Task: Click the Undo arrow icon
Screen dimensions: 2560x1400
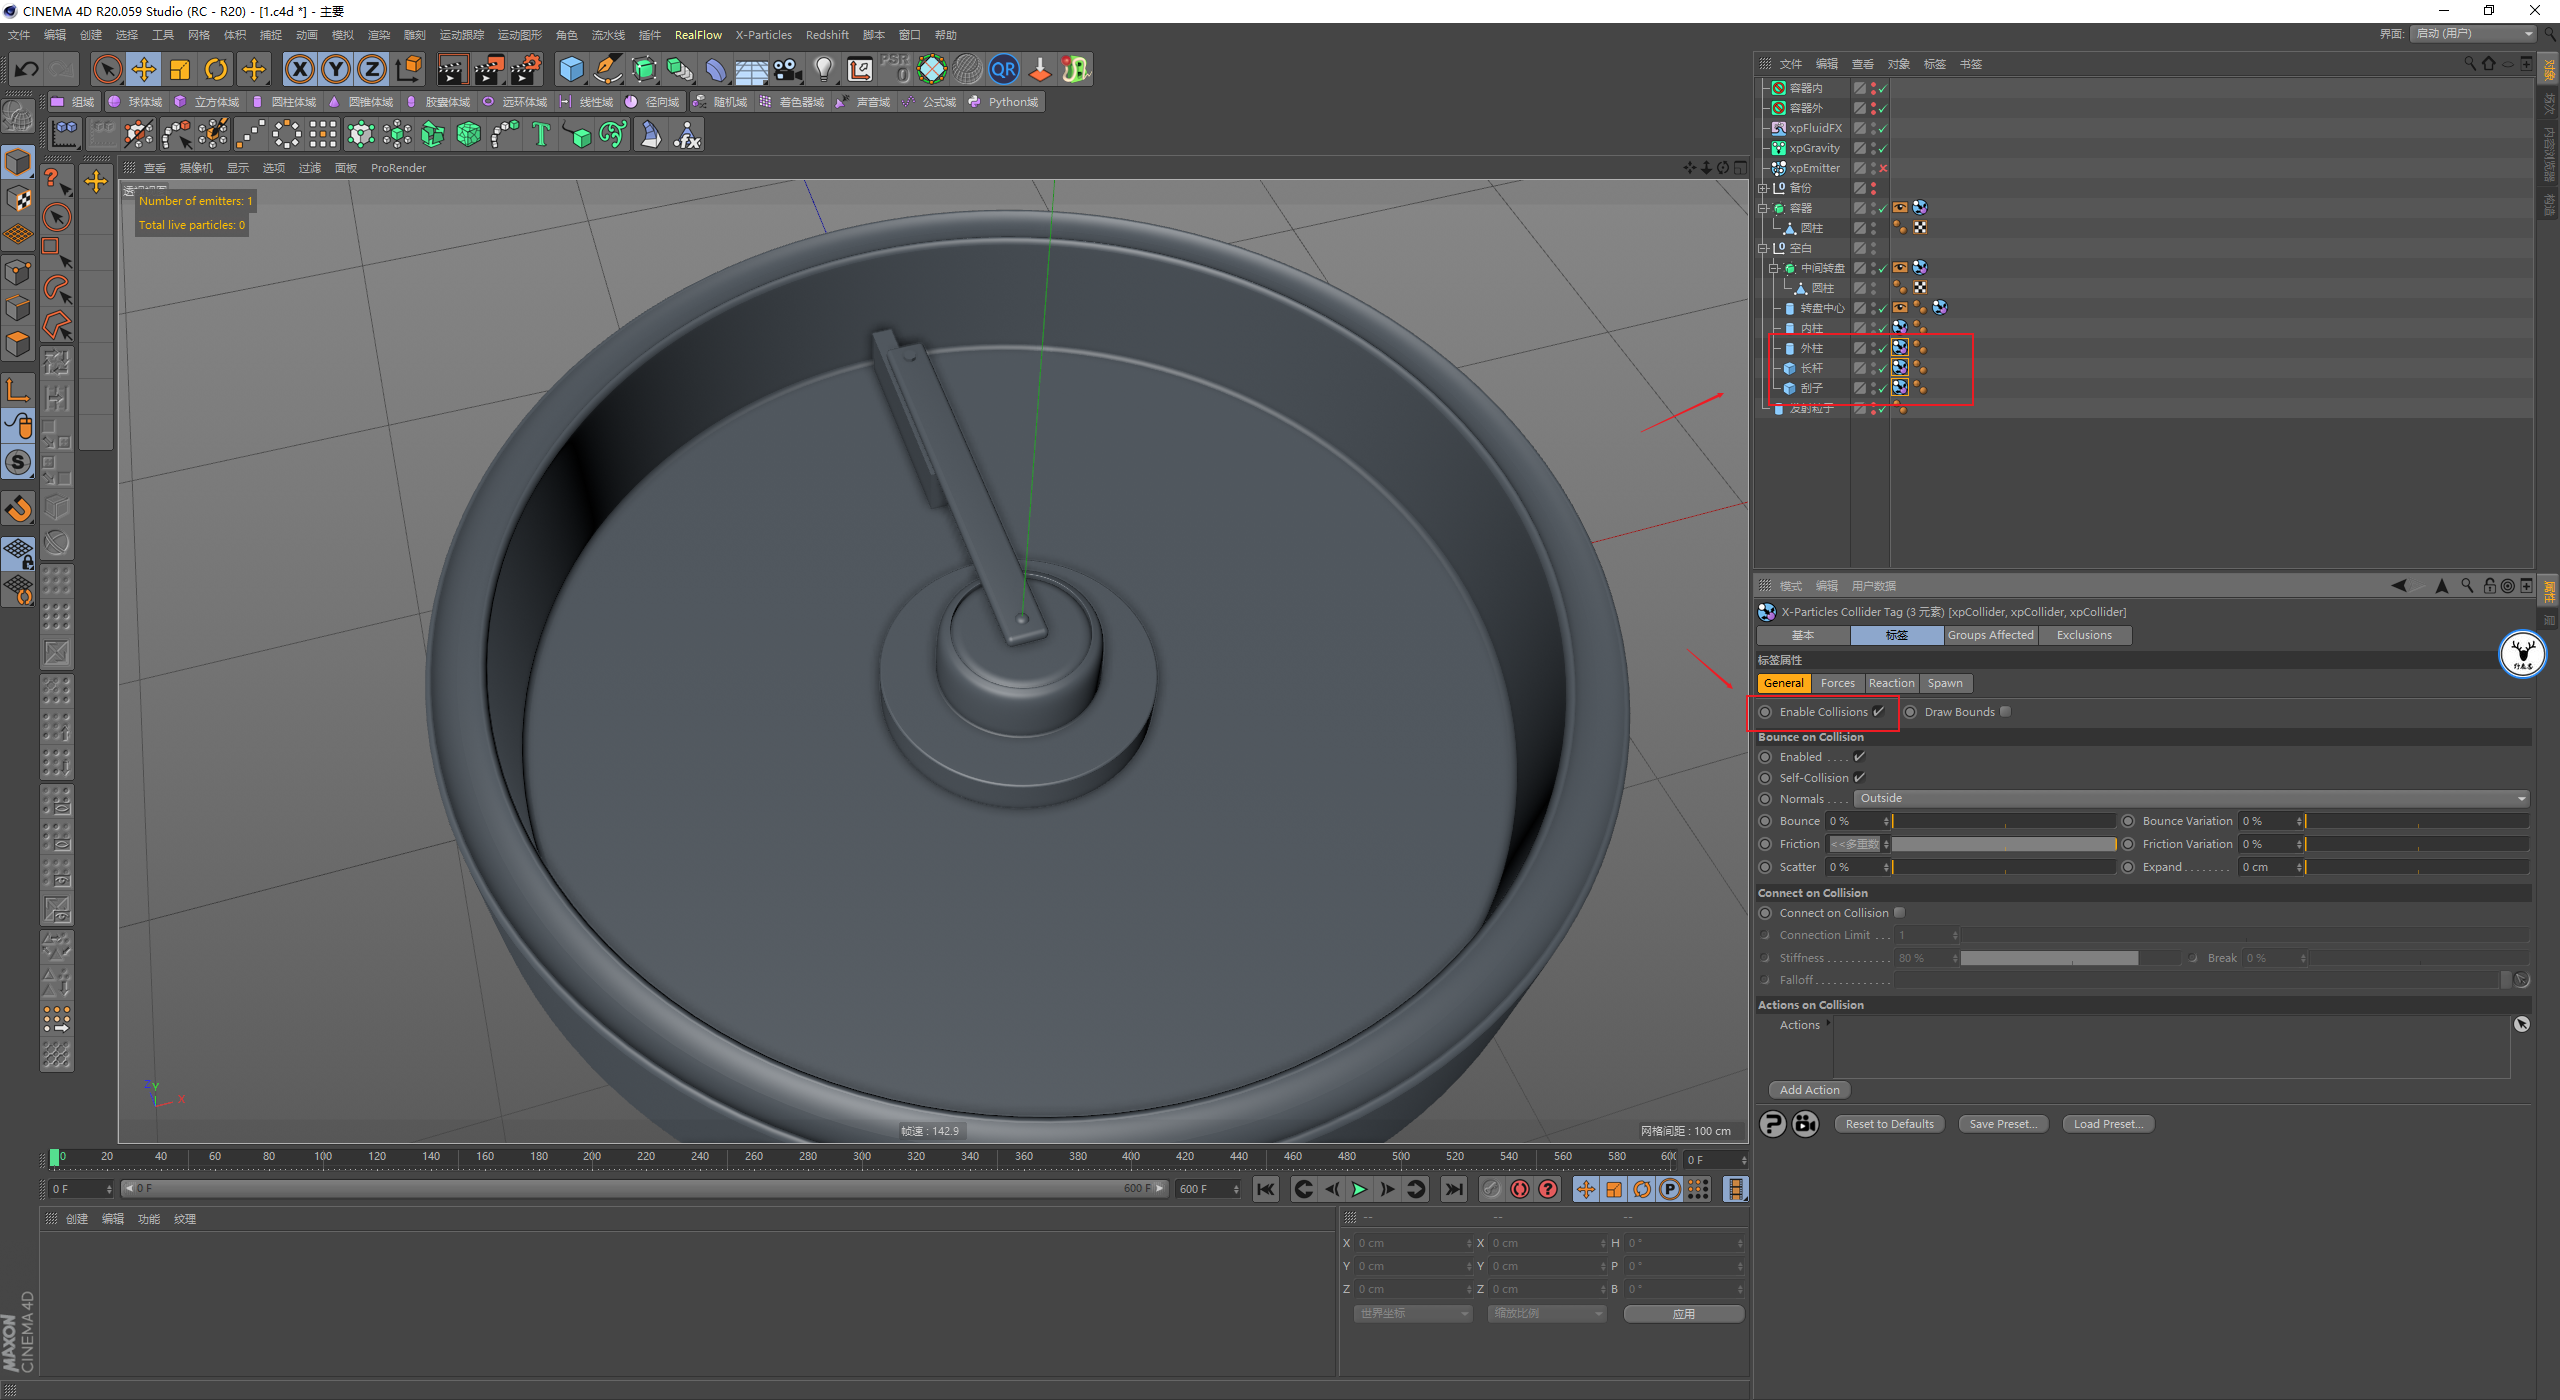Action: pyautogui.click(x=27, y=69)
